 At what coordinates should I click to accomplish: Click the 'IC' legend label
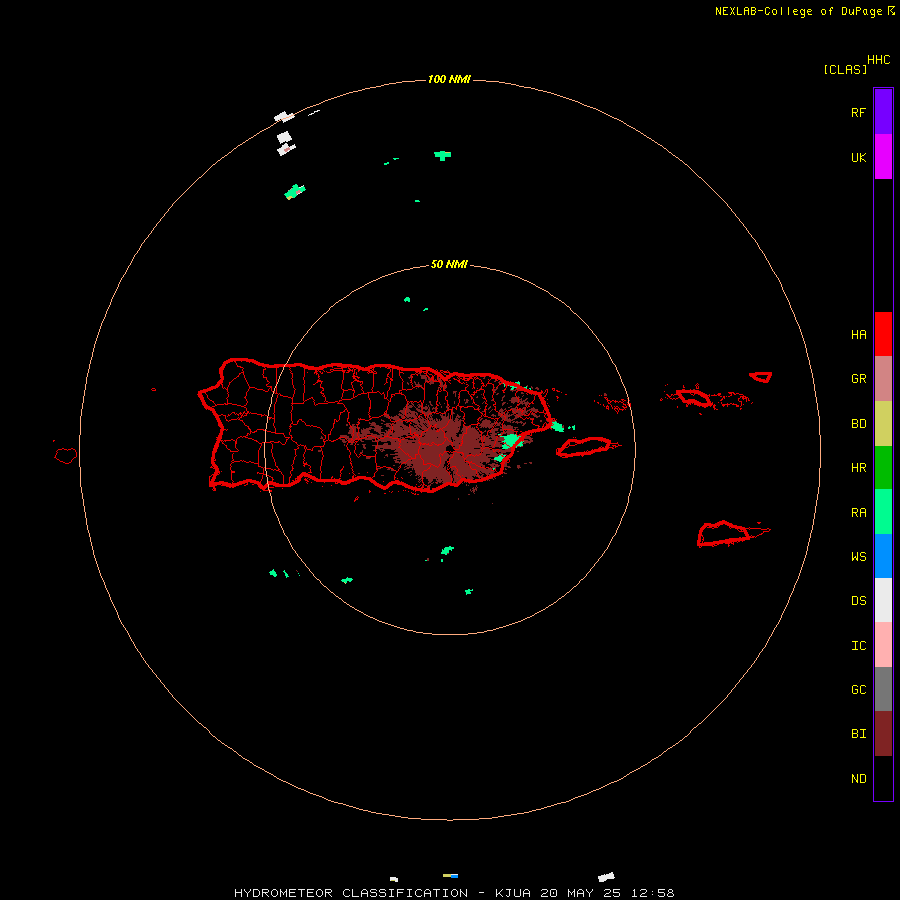[x=858, y=646]
